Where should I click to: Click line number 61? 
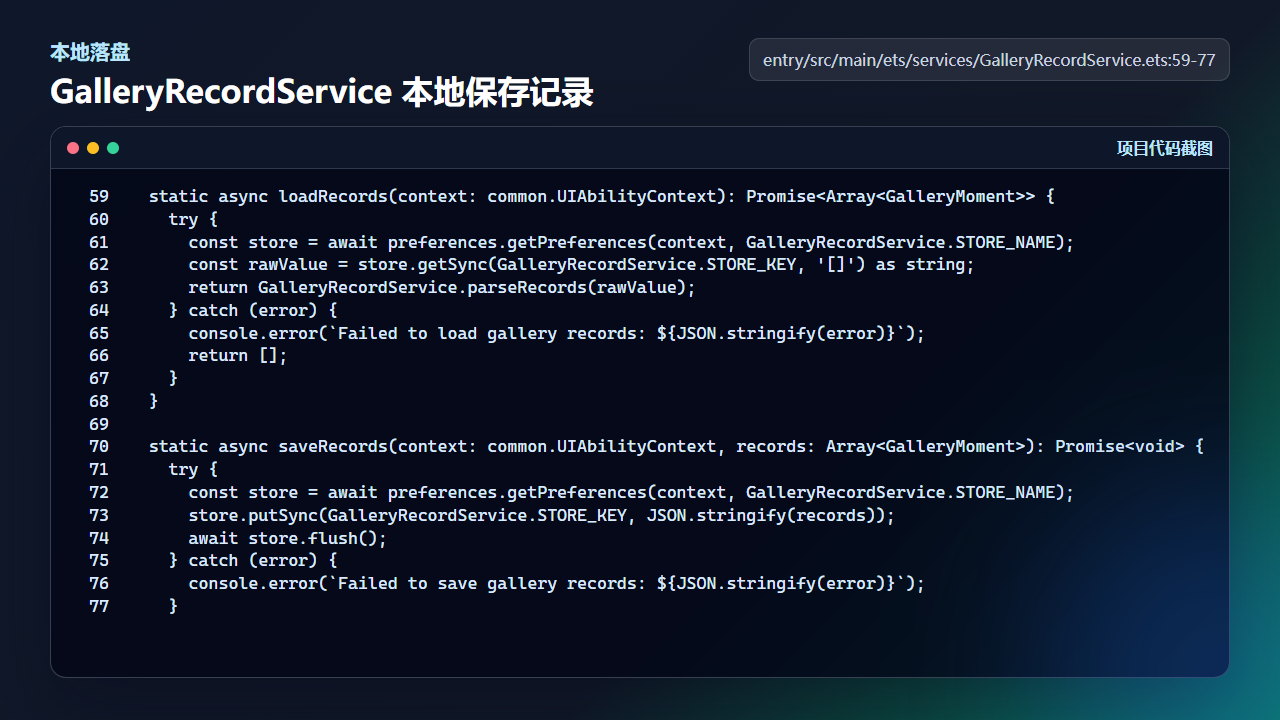point(99,242)
